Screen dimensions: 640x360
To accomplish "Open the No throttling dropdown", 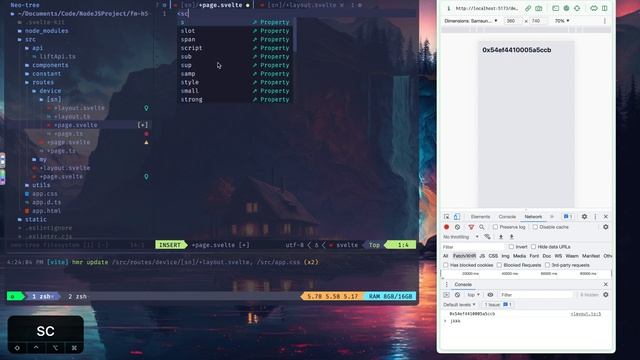I will tap(461, 237).
